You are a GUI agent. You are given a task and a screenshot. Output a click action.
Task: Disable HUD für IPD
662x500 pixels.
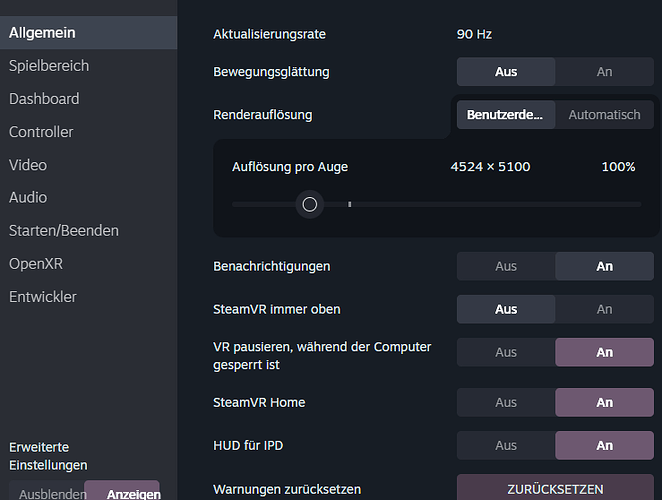(x=506, y=446)
